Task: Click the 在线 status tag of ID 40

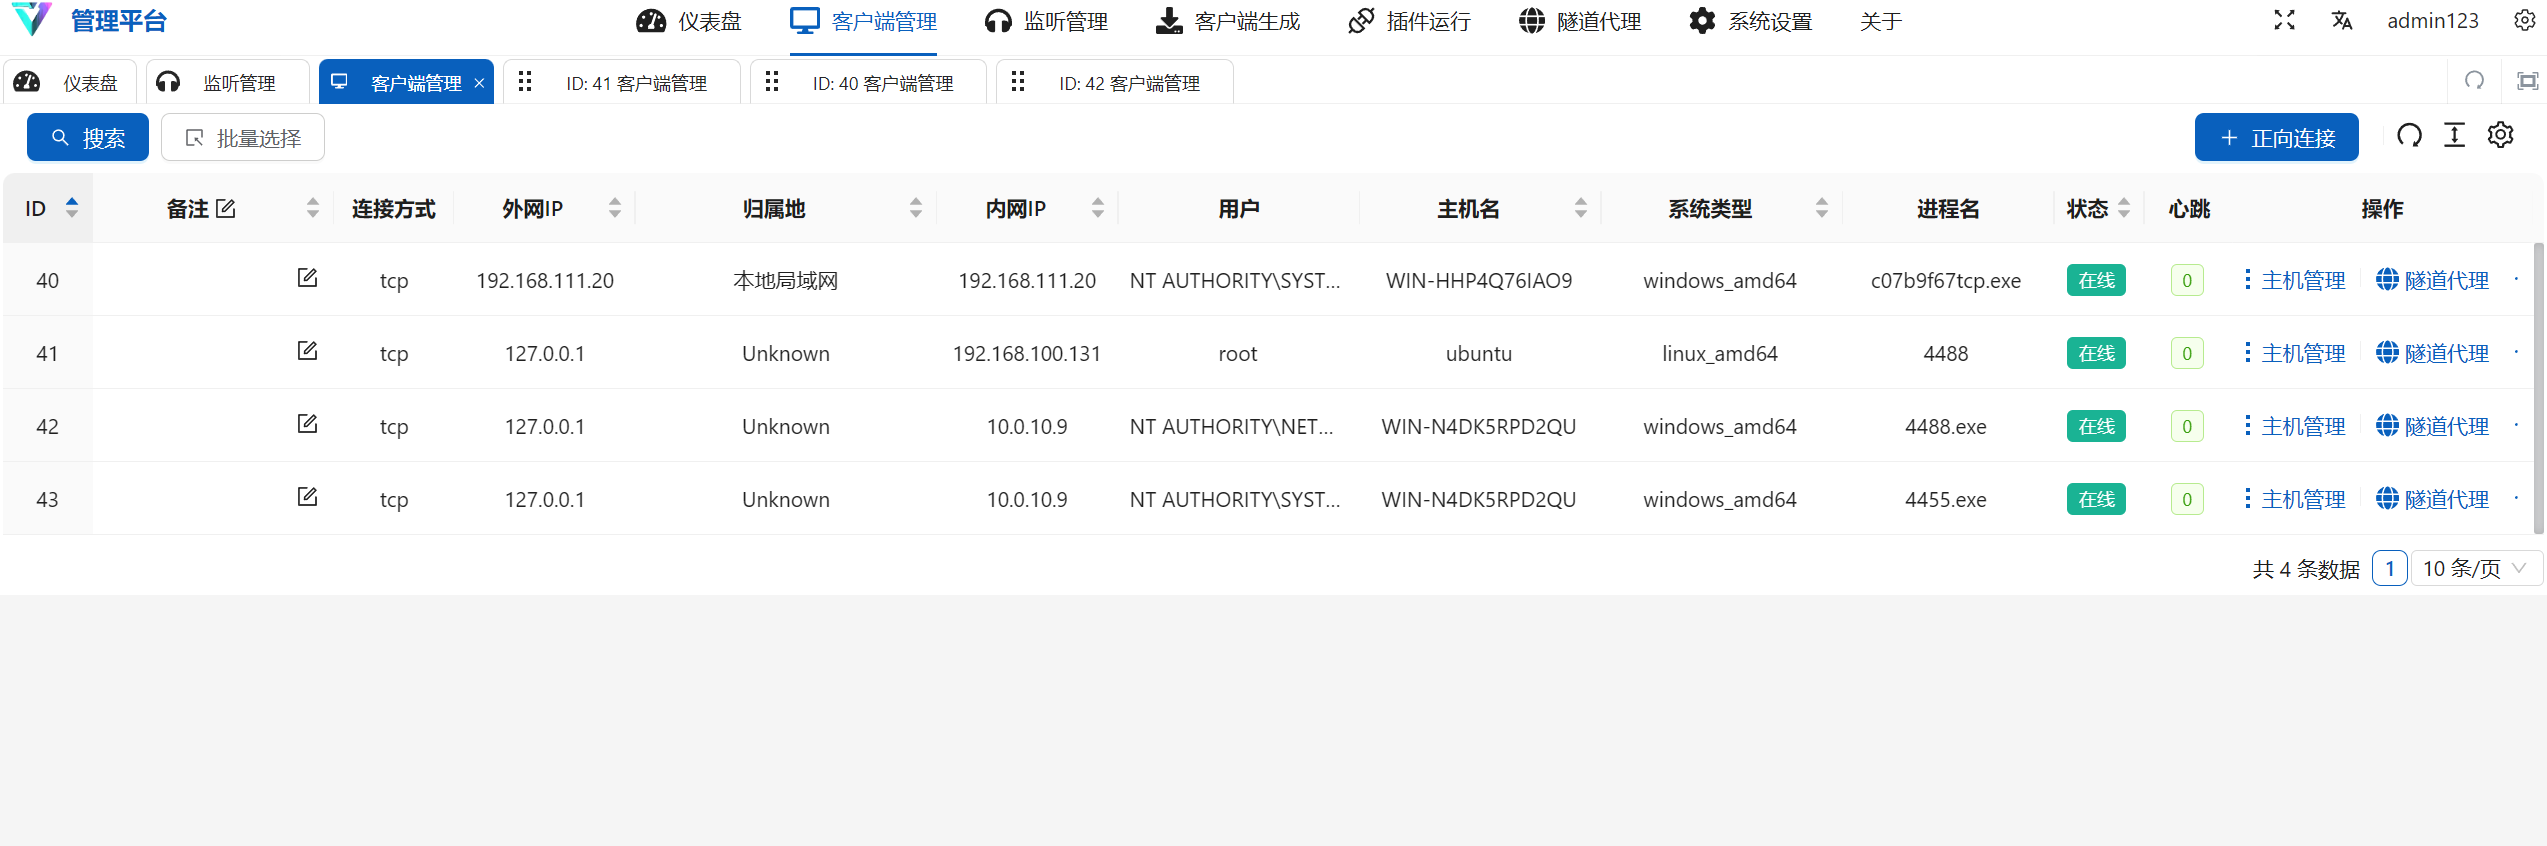Action: coord(2096,280)
